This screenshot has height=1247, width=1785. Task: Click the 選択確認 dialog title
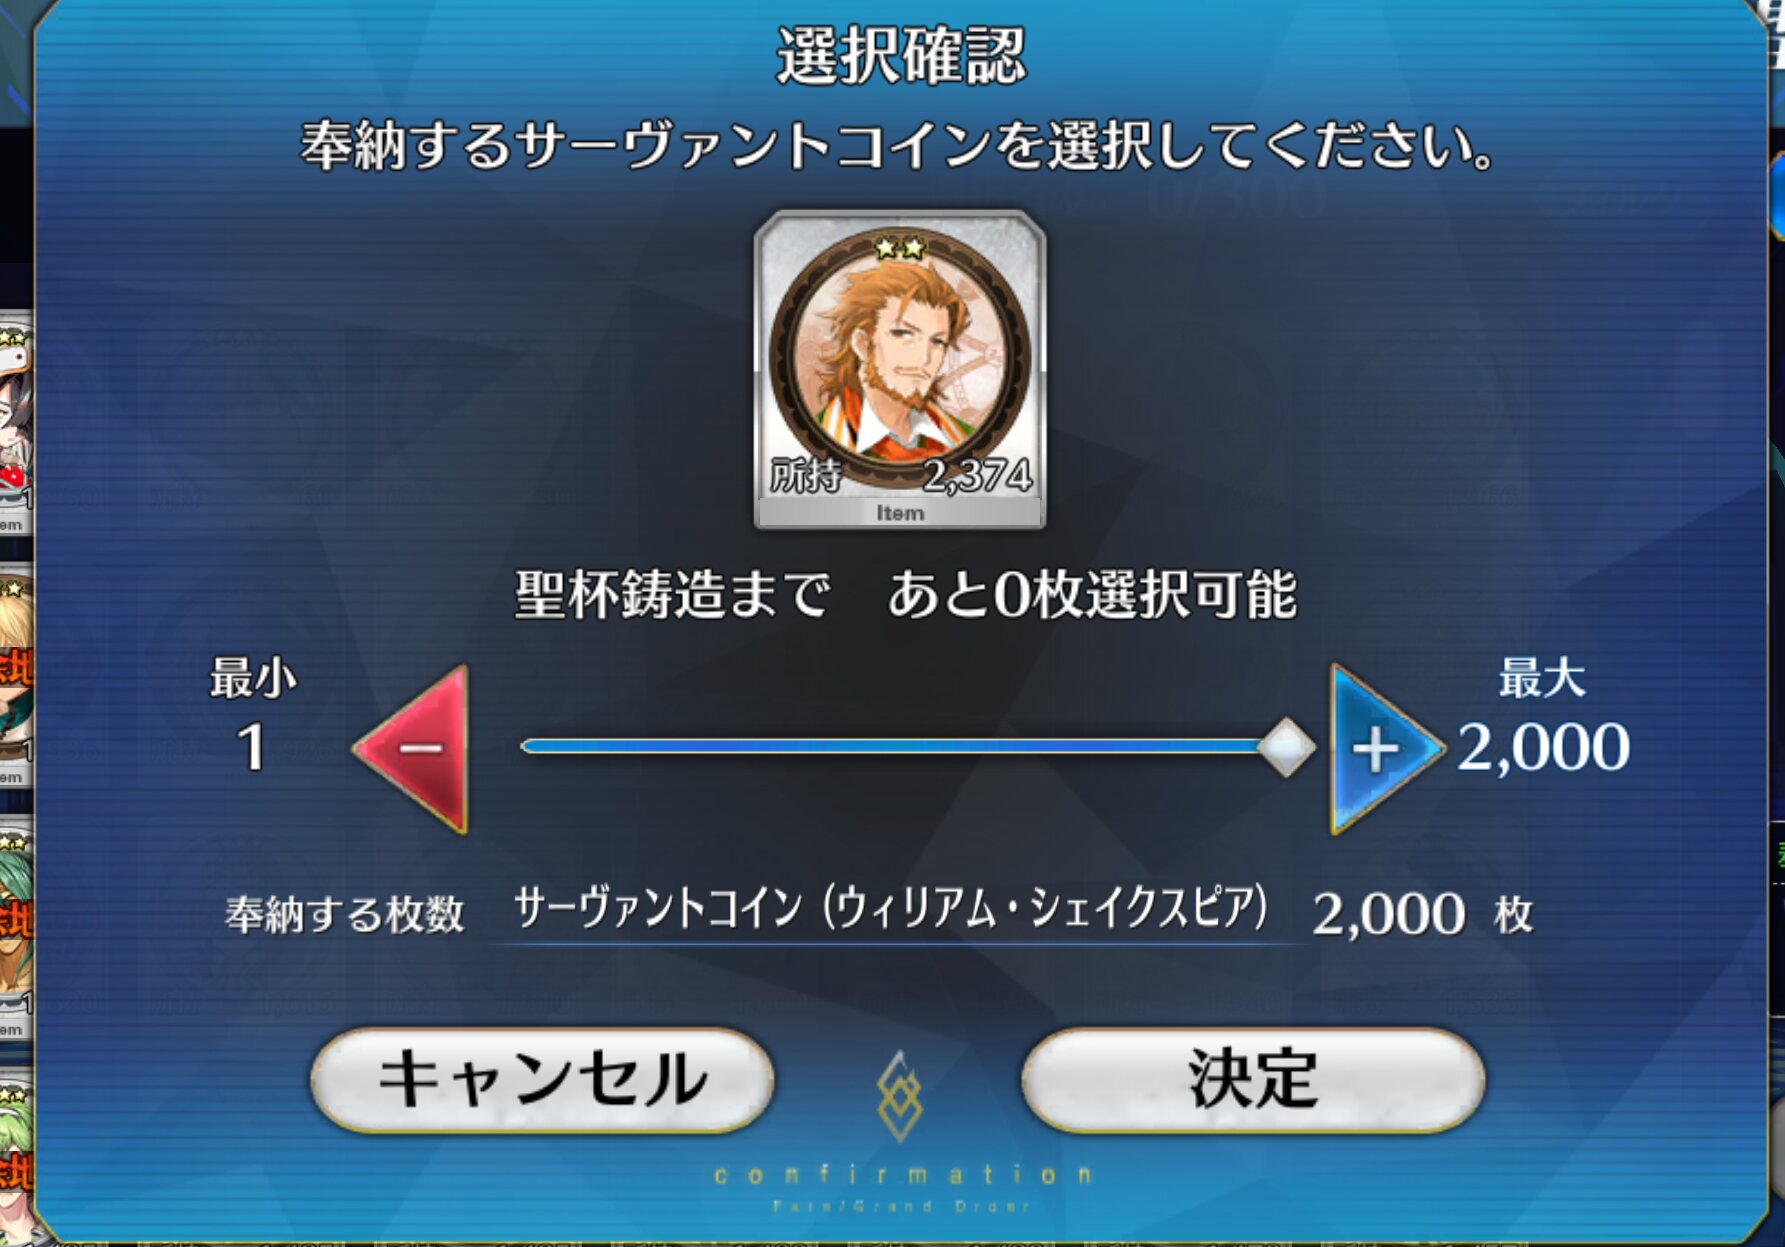[901, 55]
